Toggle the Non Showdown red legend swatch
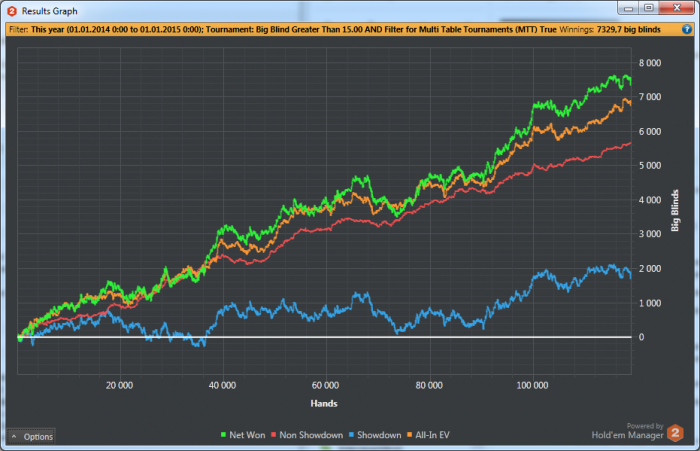The width and height of the screenshot is (700, 451). coord(274,435)
